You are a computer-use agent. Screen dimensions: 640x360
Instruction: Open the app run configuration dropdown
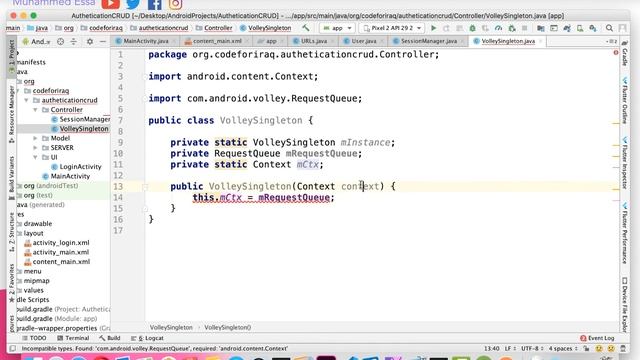[x=337, y=28]
